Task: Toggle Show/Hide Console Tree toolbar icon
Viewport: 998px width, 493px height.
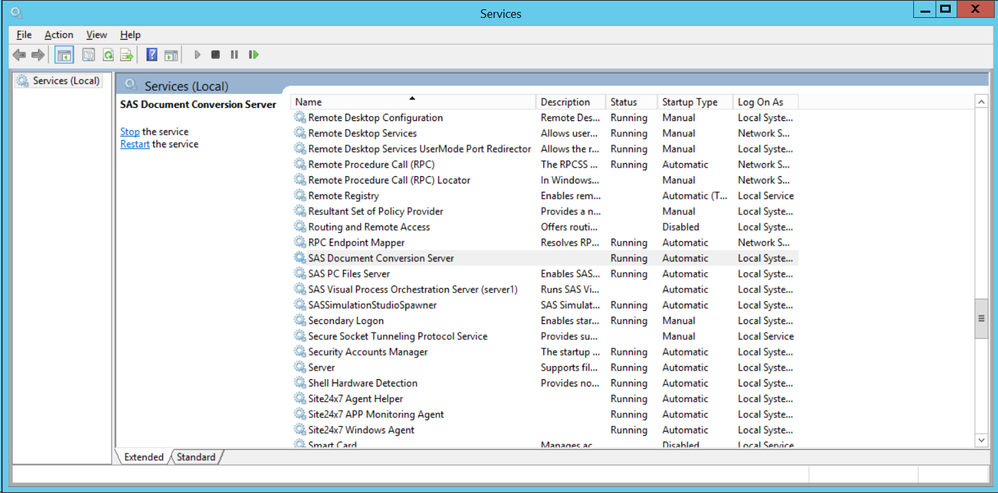Action: pyautogui.click(x=64, y=55)
